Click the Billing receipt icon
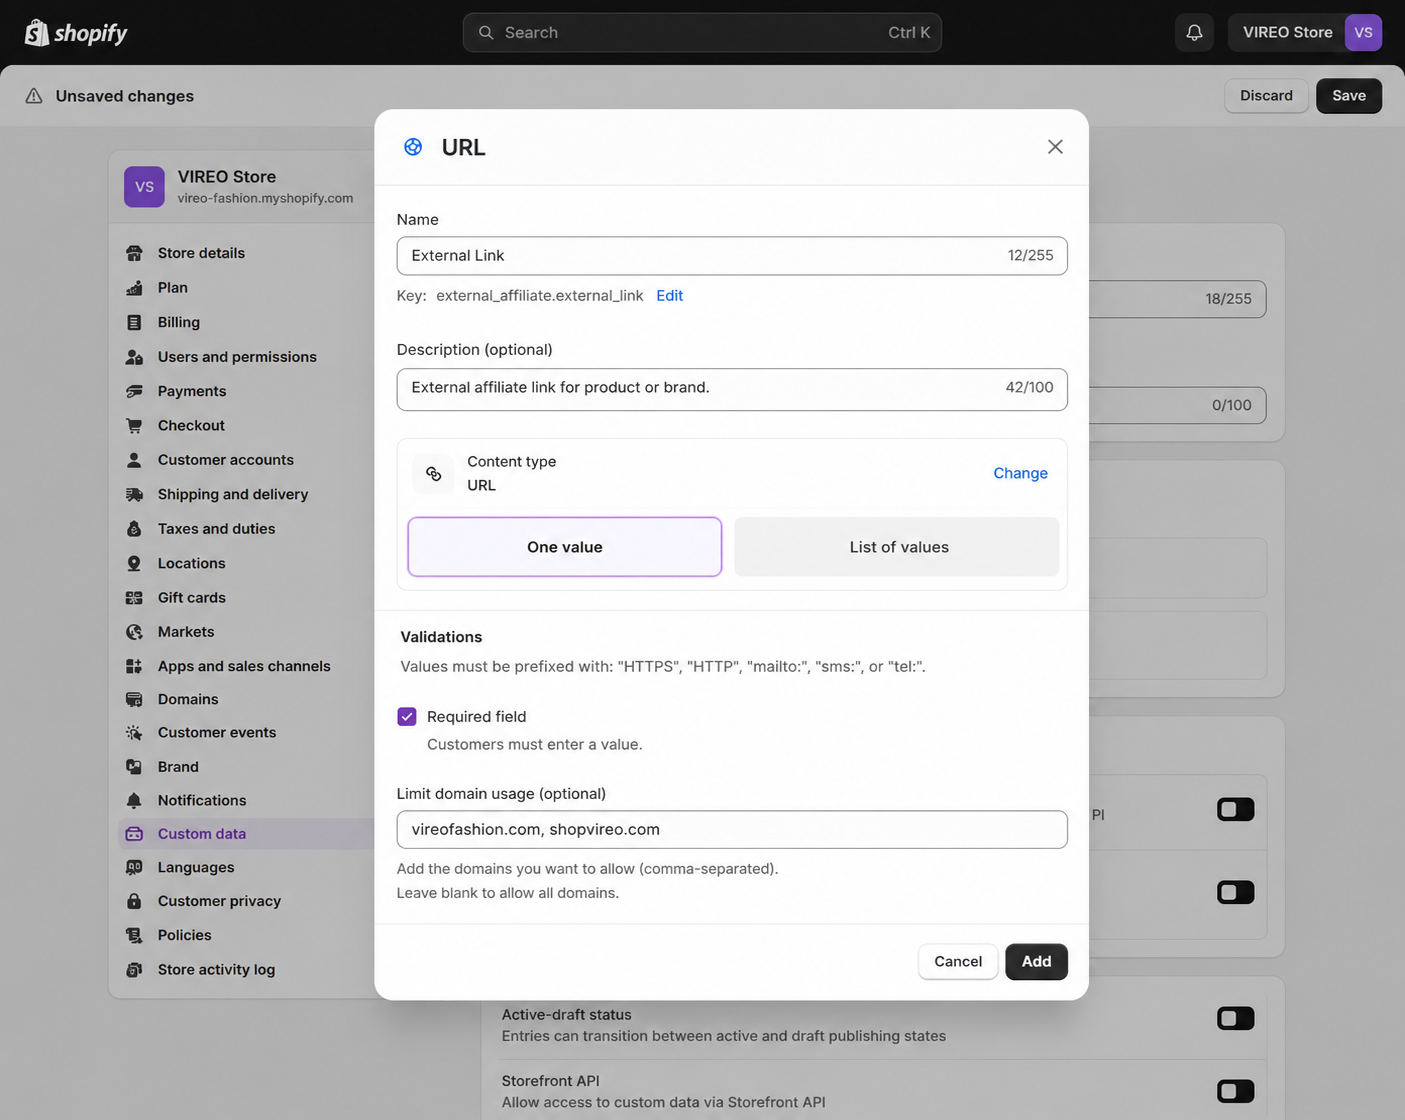This screenshot has width=1405, height=1120. click(x=134, y=322)
